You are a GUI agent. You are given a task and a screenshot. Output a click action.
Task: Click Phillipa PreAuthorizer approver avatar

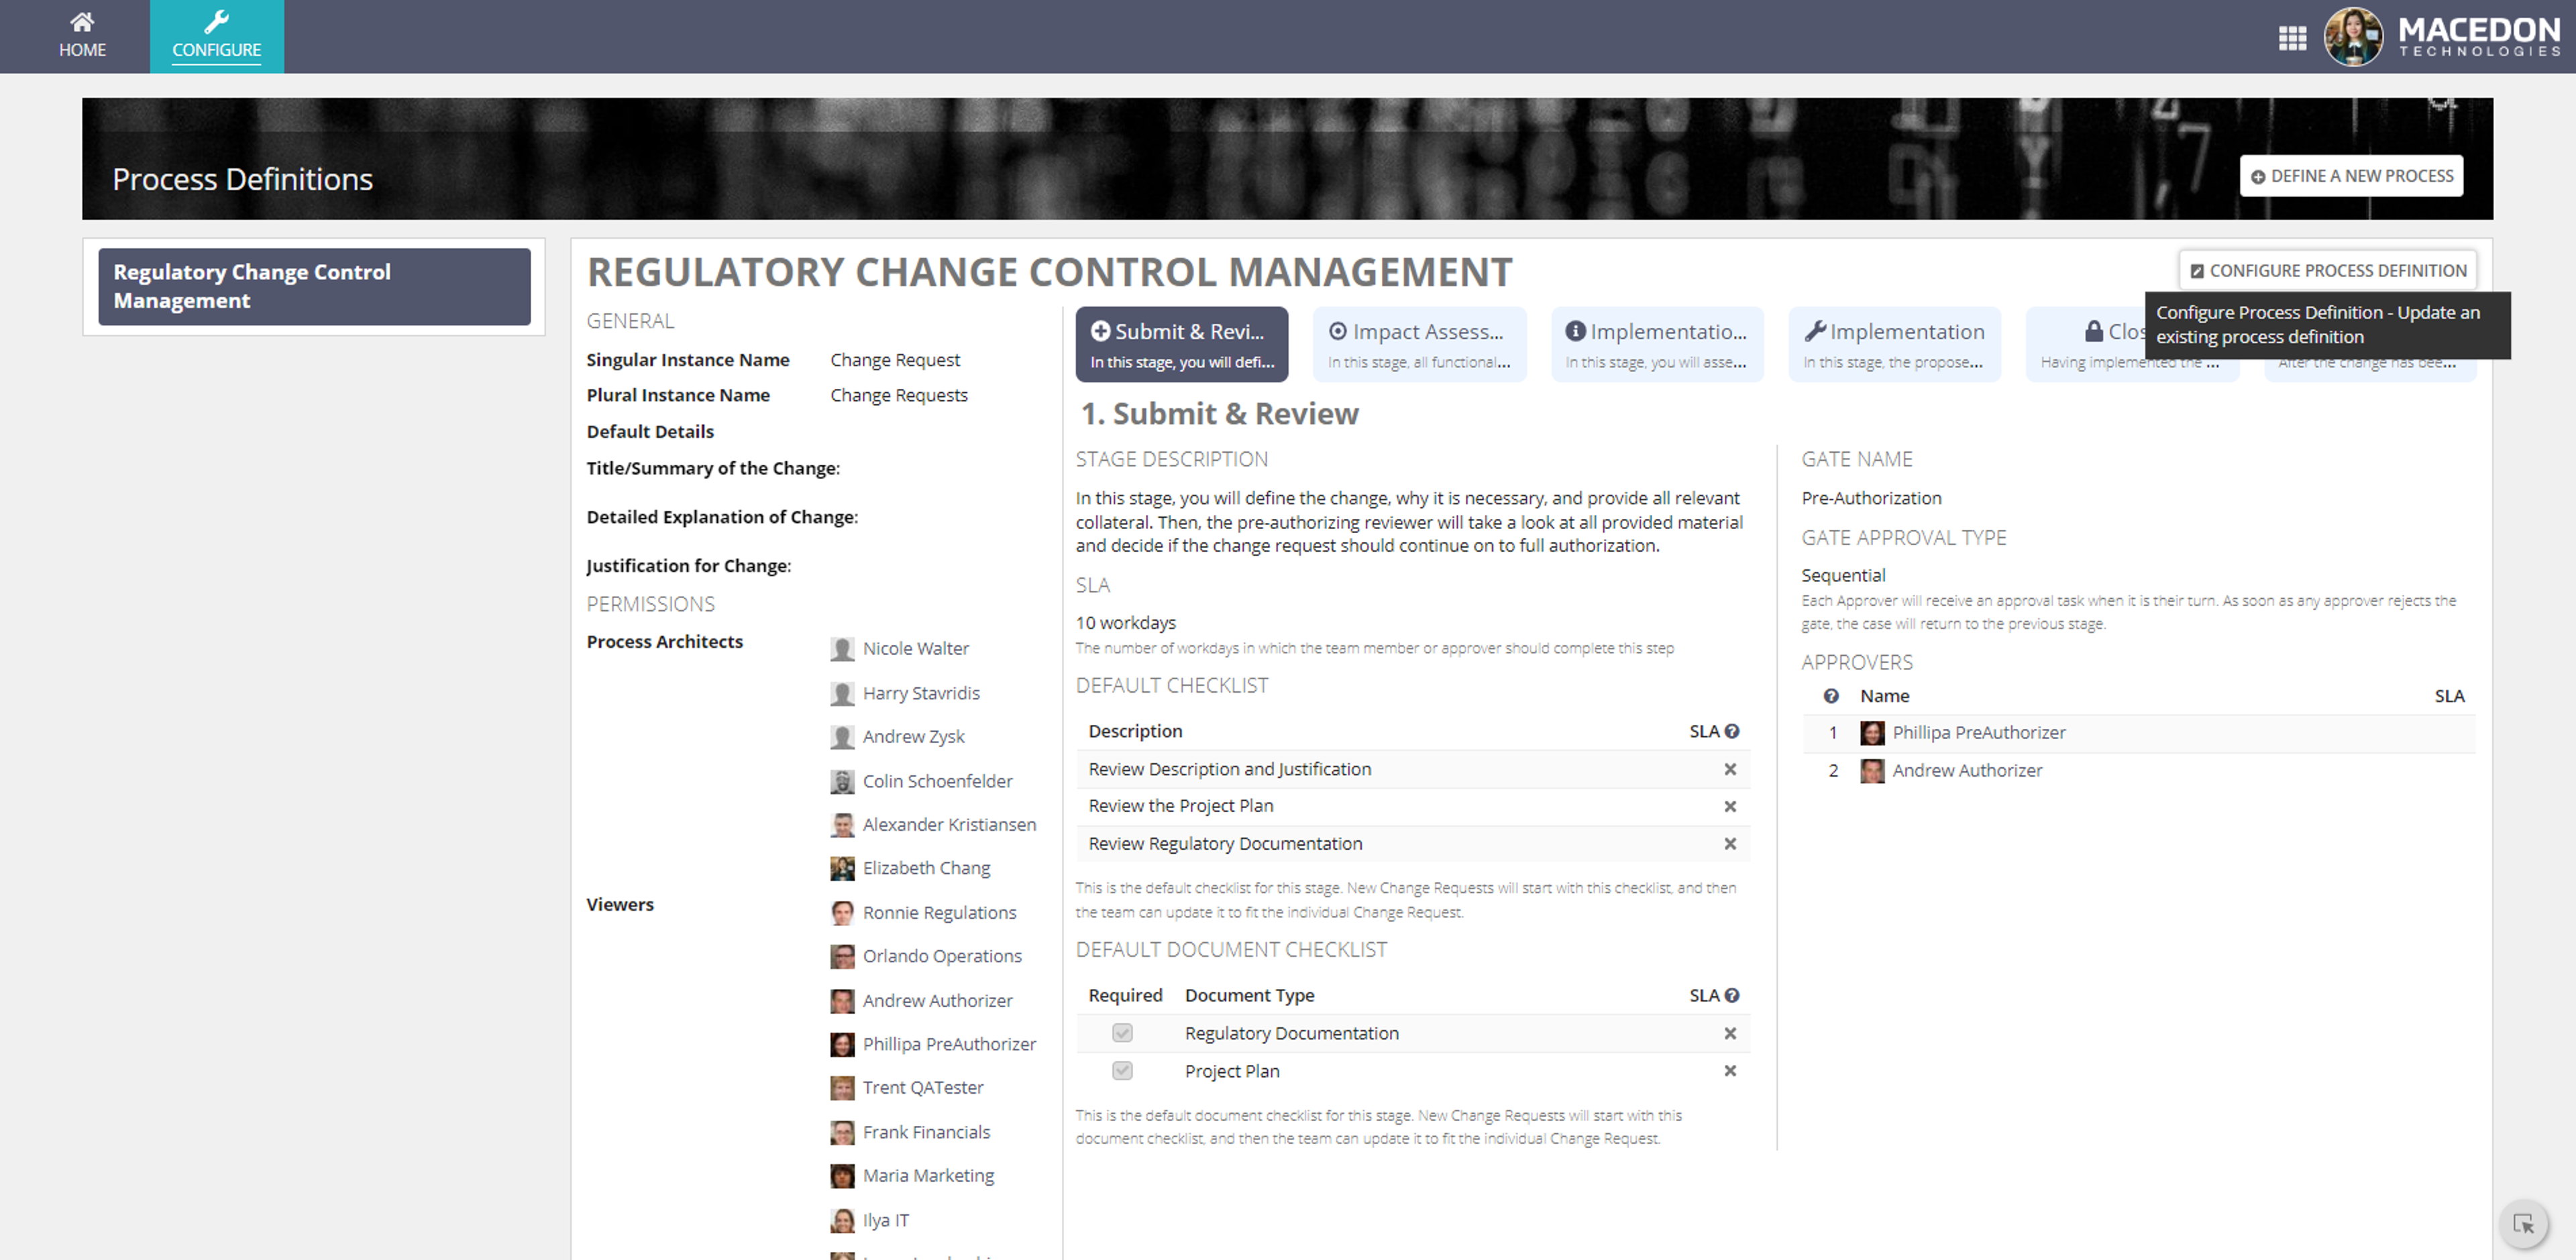tap(1872, 733)
